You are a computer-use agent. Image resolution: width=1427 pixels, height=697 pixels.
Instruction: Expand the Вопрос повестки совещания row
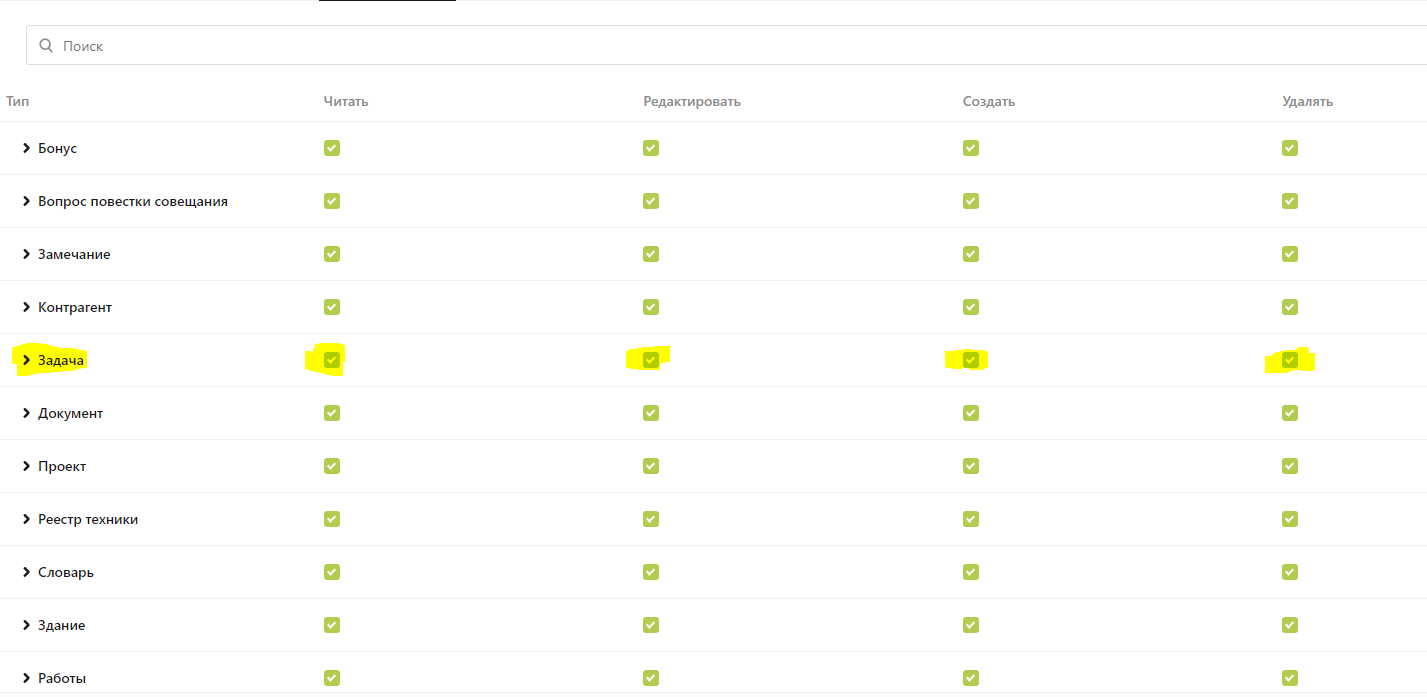point(27,201)
